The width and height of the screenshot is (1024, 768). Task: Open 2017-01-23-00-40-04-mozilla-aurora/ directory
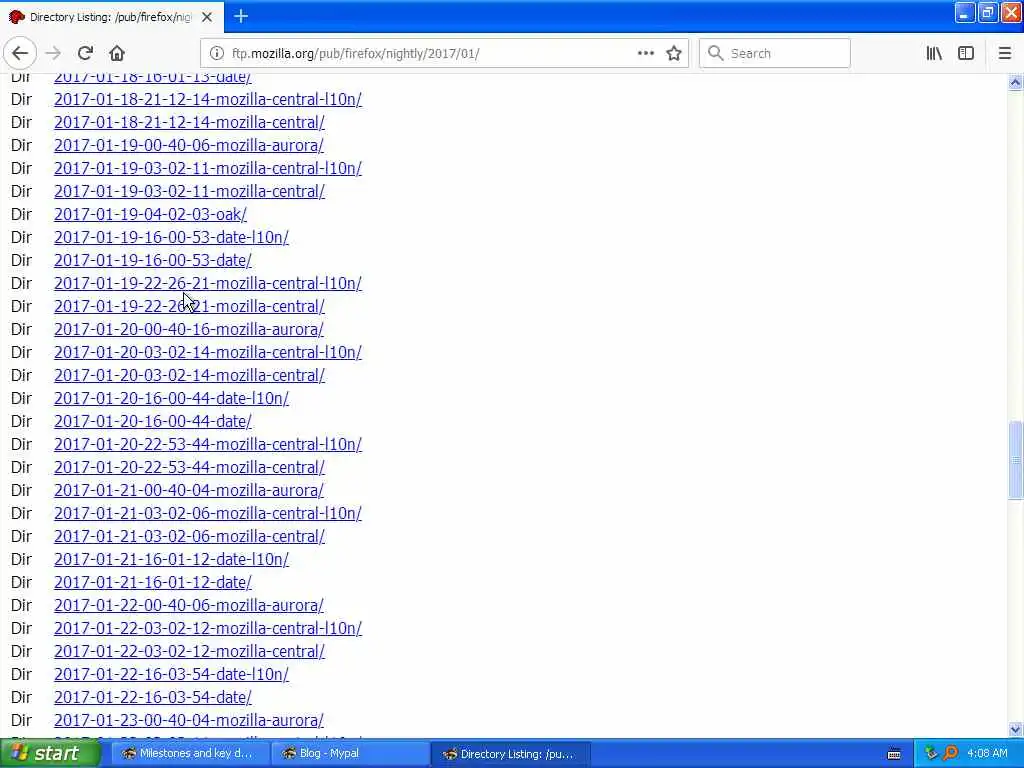click(x=189, y=720)
